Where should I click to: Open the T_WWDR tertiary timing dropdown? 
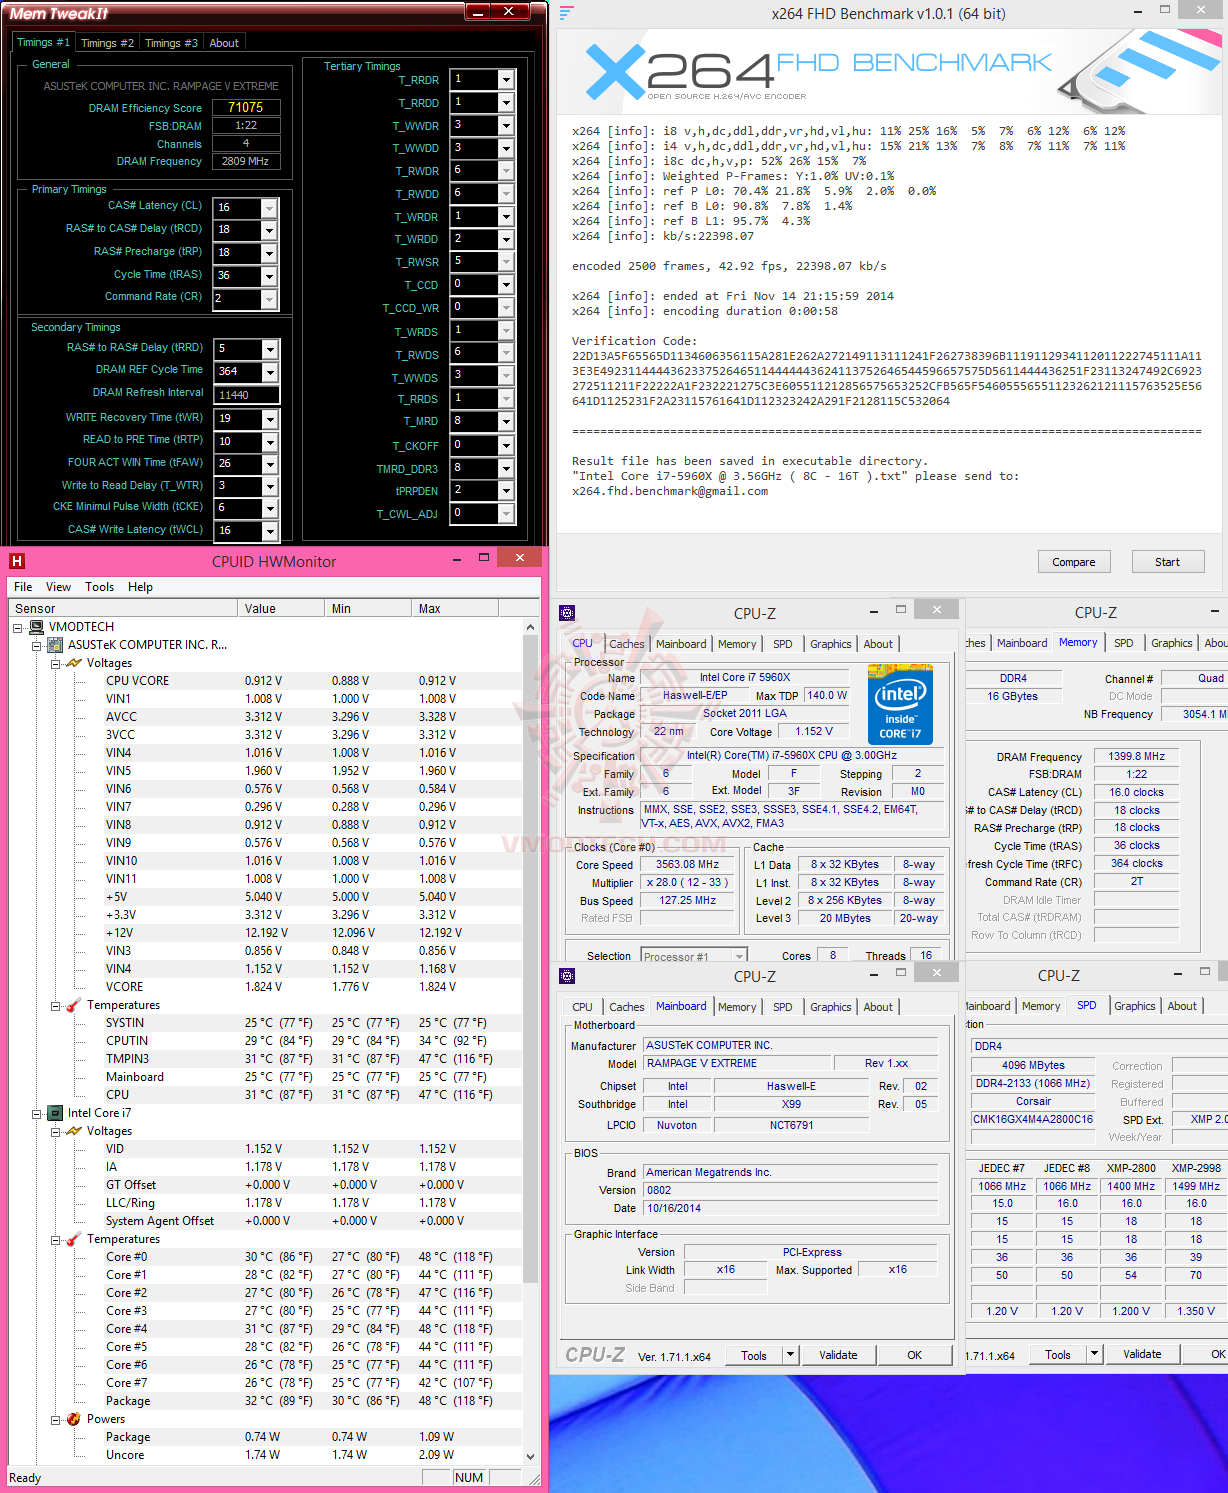pyautogui.click(x=506, y=125)
